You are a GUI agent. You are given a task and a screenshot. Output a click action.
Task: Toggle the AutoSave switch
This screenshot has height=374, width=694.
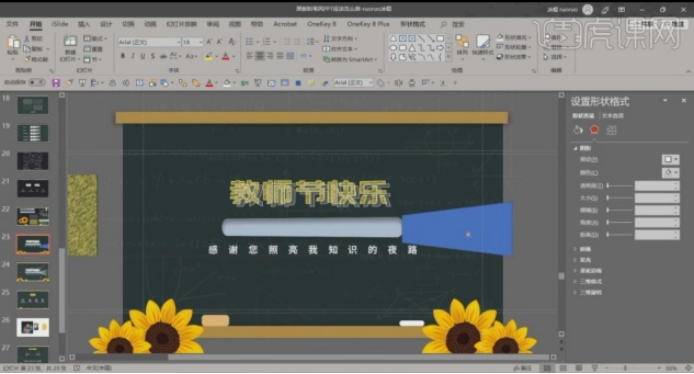(x=37, y=82)
